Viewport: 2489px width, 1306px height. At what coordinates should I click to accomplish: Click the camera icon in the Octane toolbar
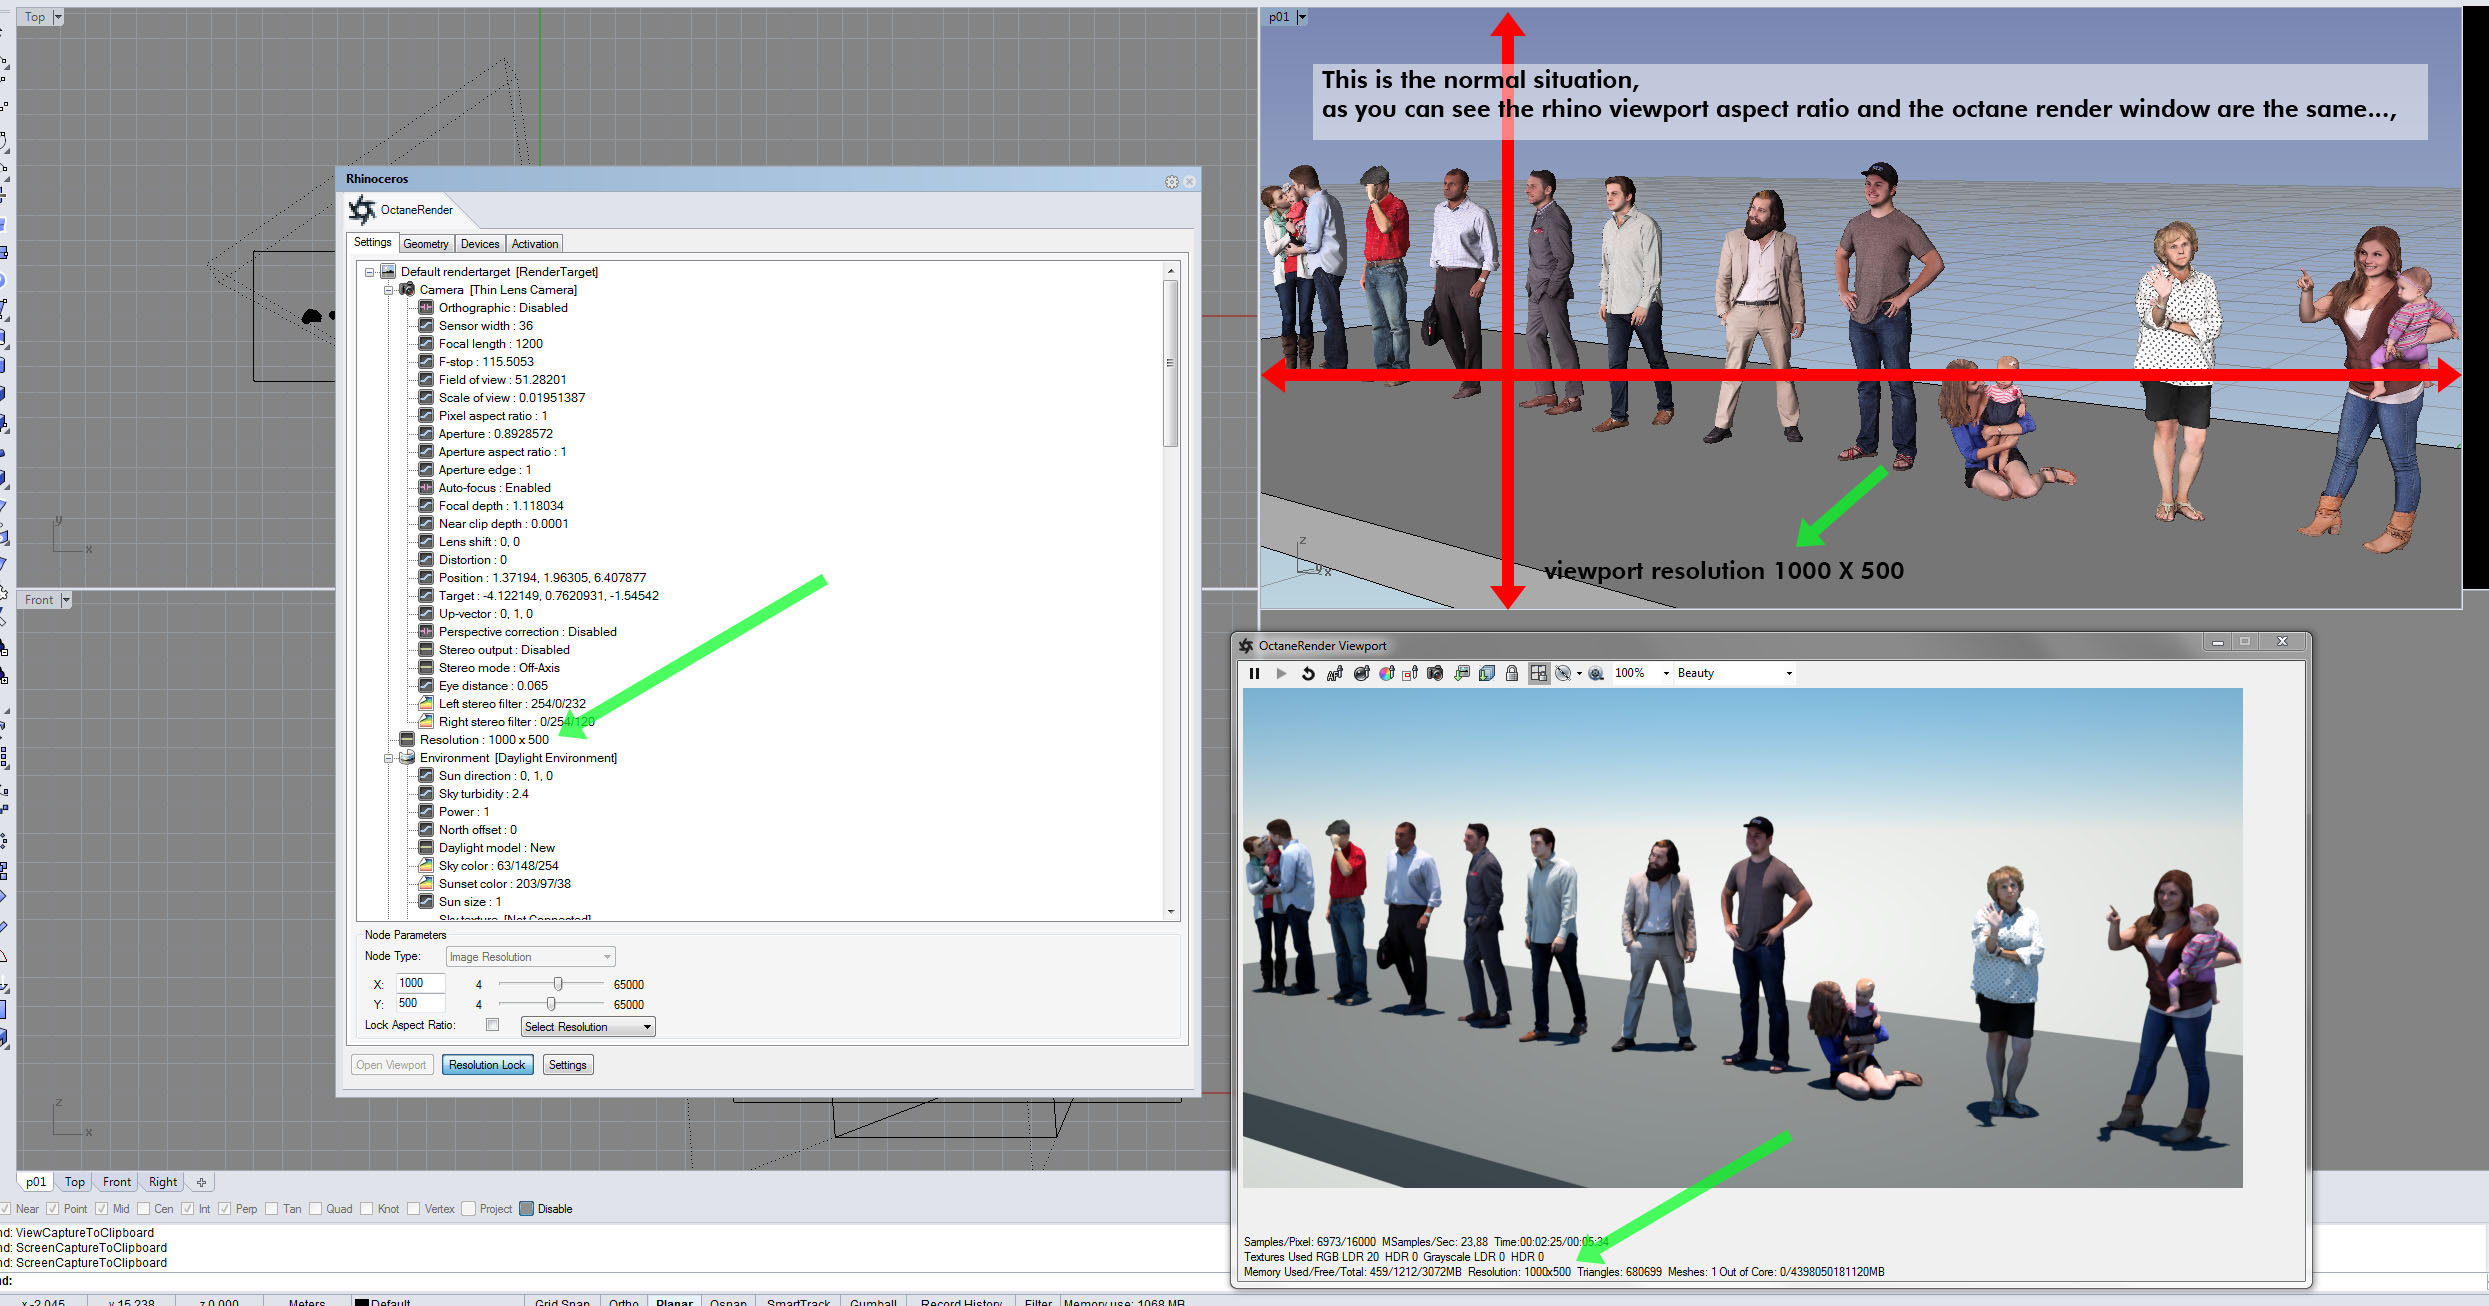[1435, 674]
